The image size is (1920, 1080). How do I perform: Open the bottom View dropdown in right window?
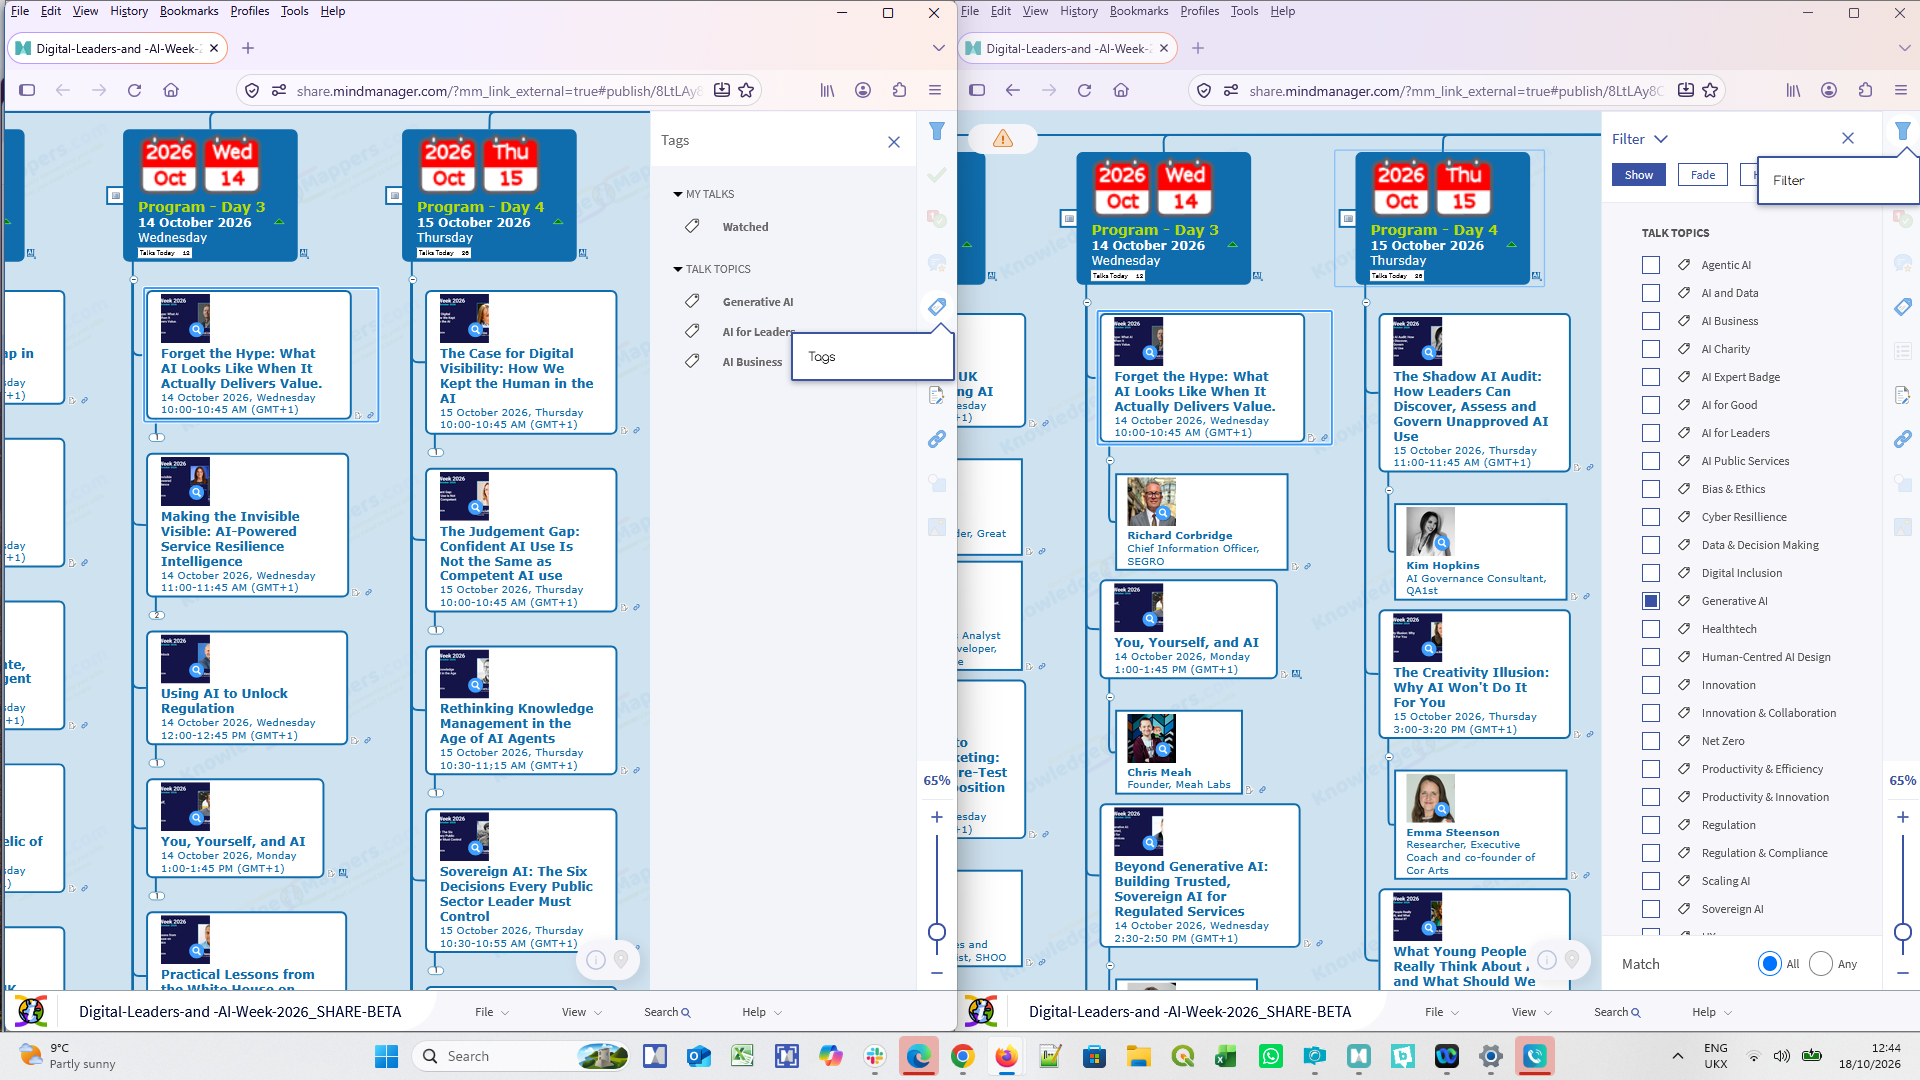tap(1532, 1012)
